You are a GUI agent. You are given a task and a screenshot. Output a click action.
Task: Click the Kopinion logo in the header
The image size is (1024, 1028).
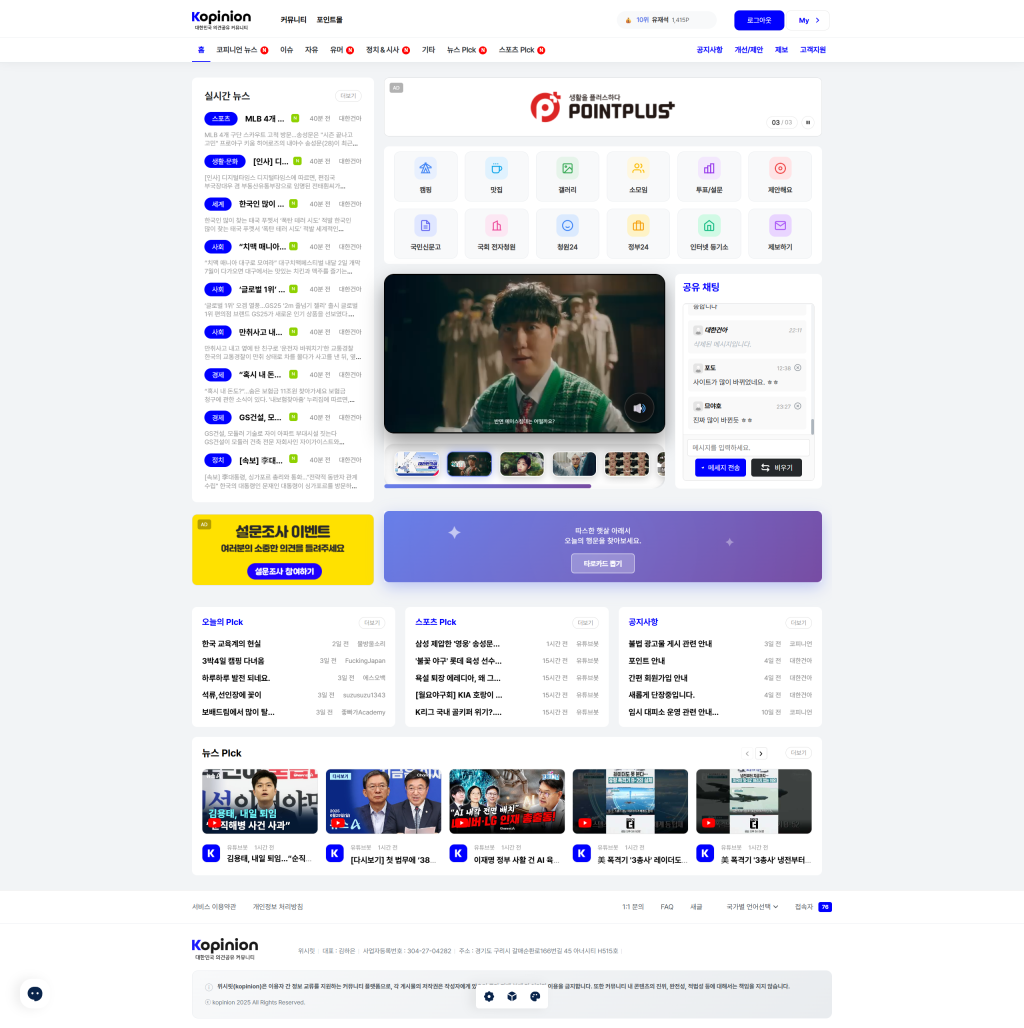(222, 20)
